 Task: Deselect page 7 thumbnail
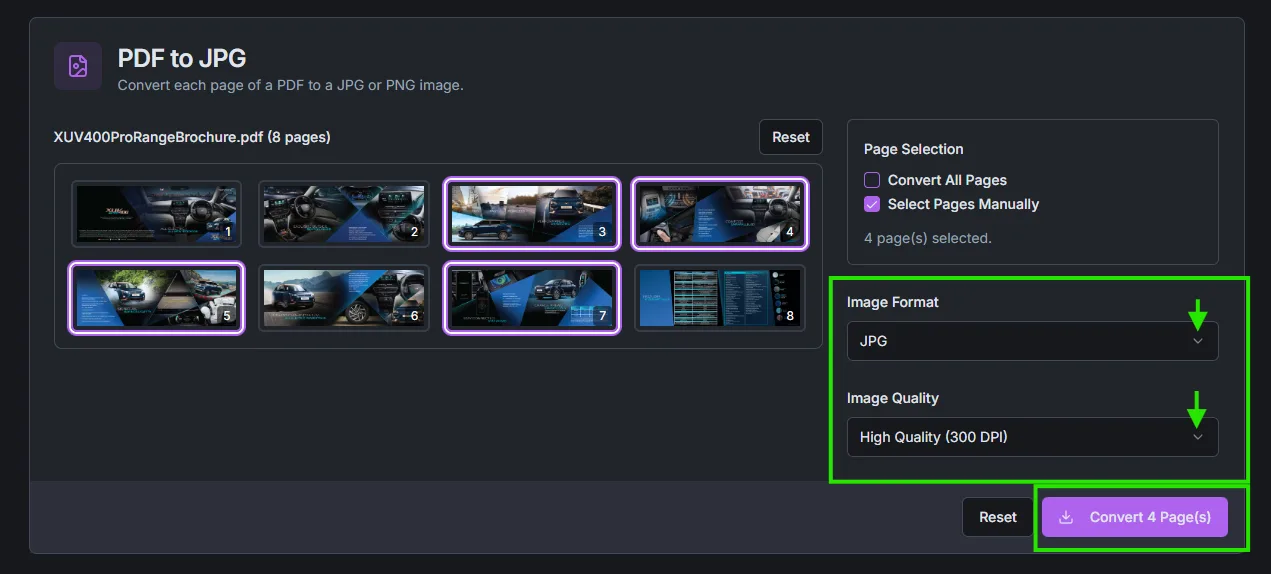point(531,297)
